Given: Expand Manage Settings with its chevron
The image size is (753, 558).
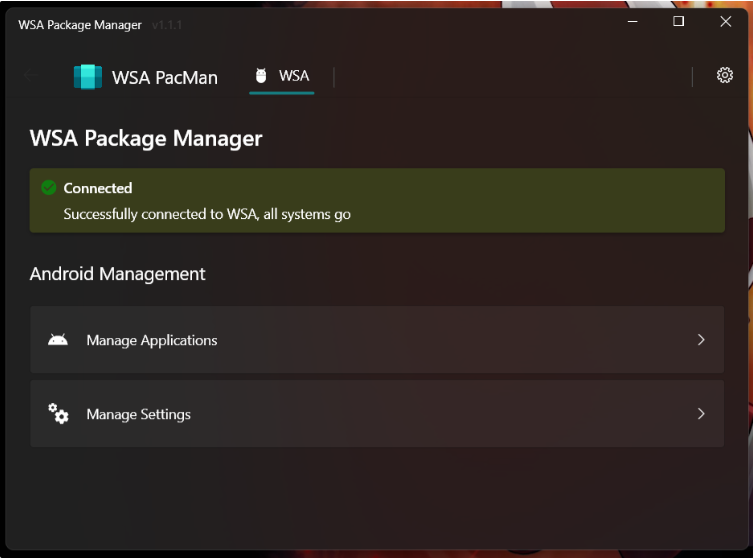Looking at the screenshot, I should click(701, 414).
